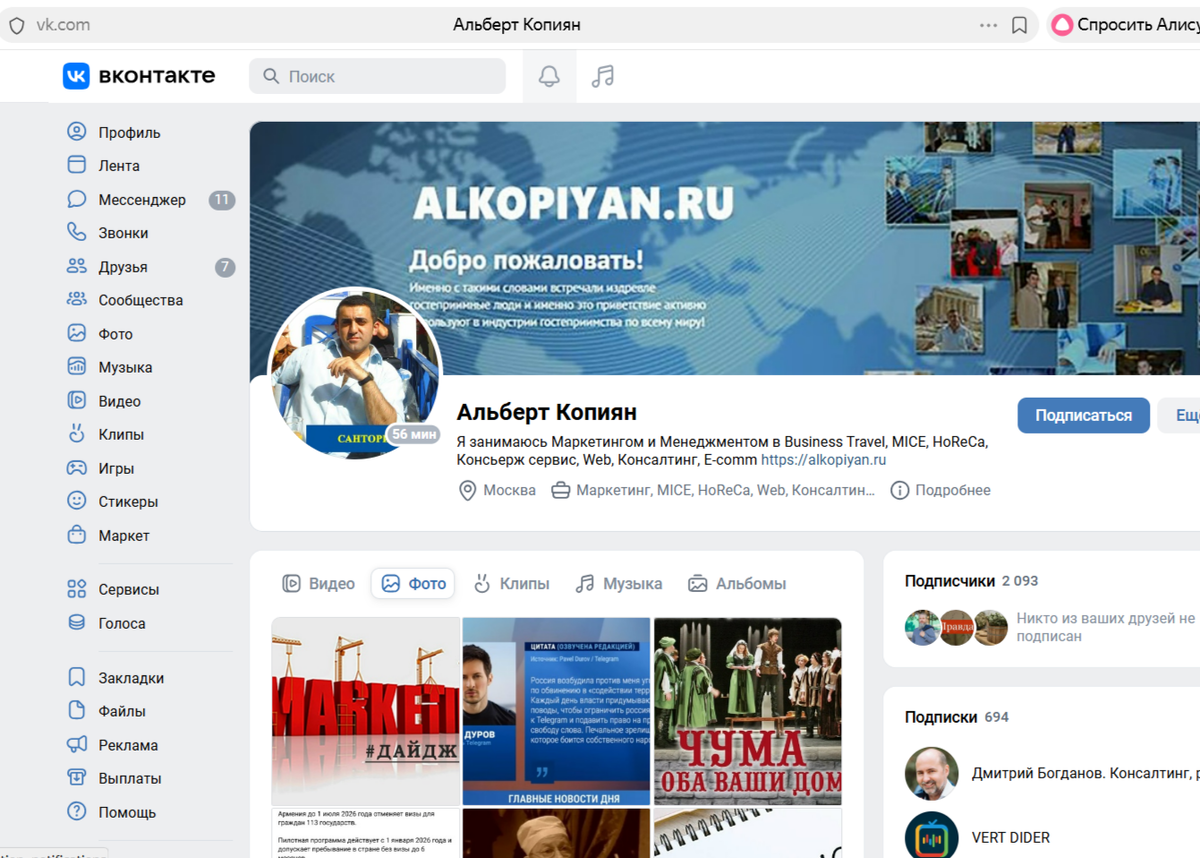Screen dimensions: 1200x858
Task: Open the https://alkopiyan.ru link
Action: point(824,460)
